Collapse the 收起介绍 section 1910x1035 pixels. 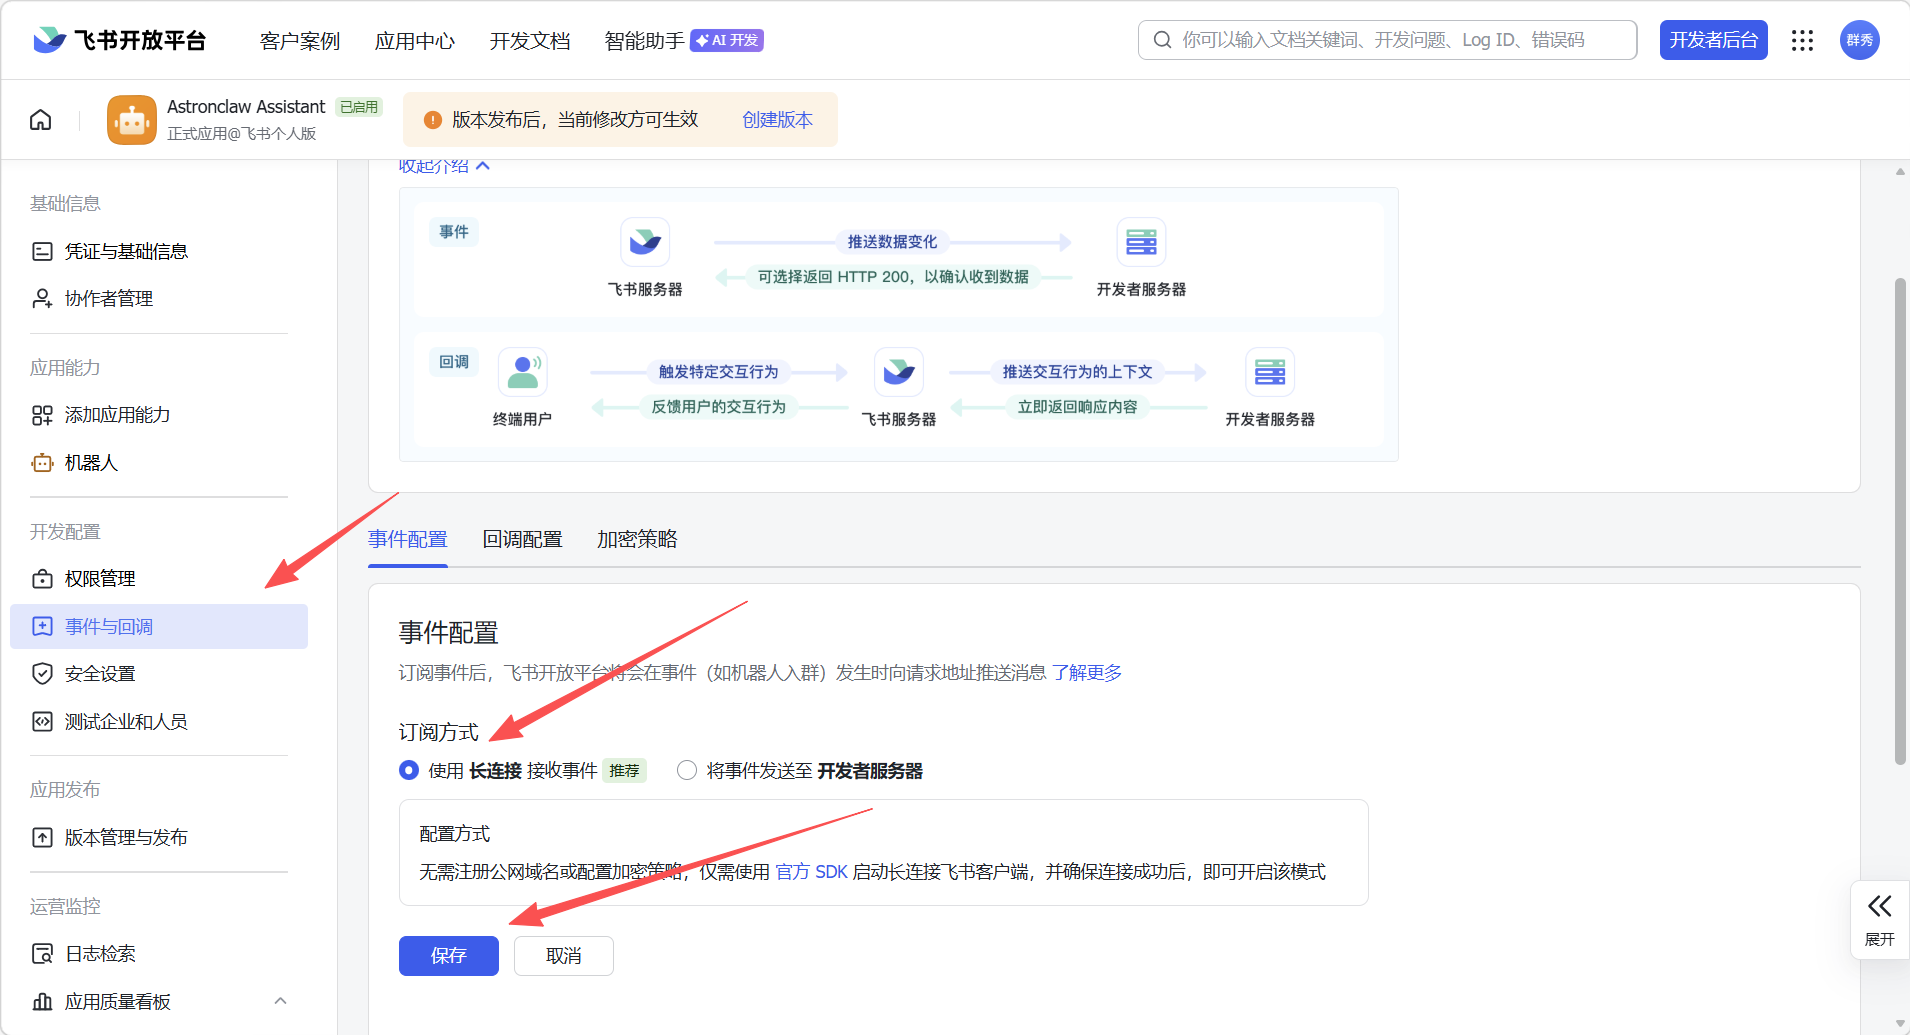coord(441,165)
